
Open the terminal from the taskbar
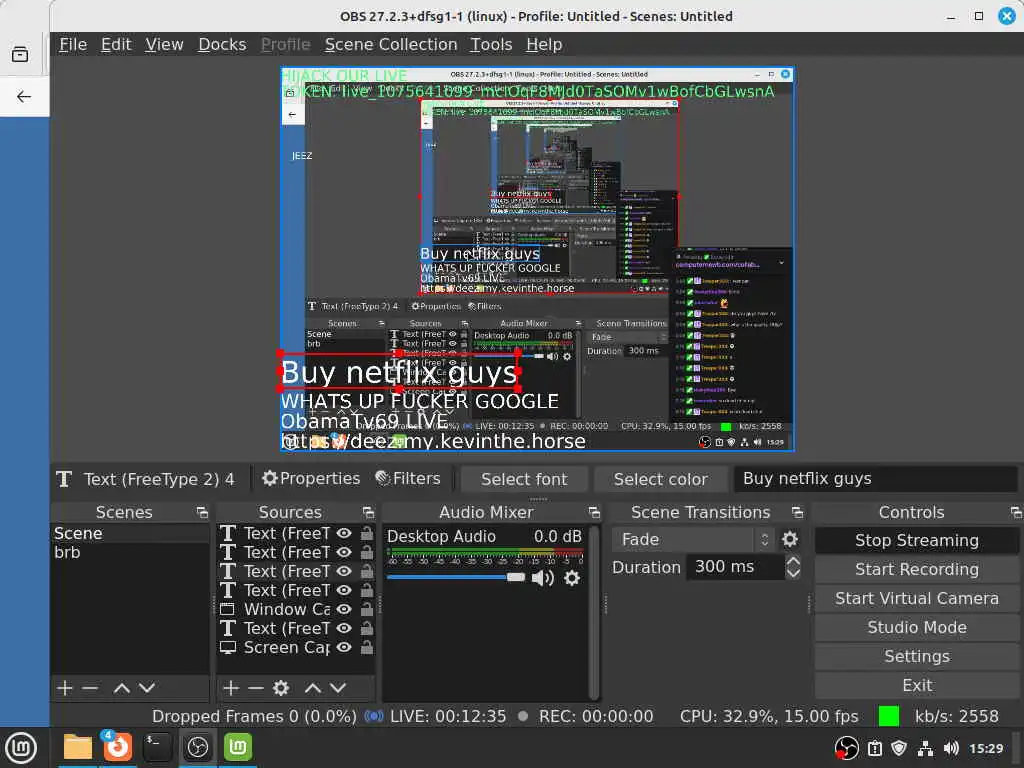[157, 748]
